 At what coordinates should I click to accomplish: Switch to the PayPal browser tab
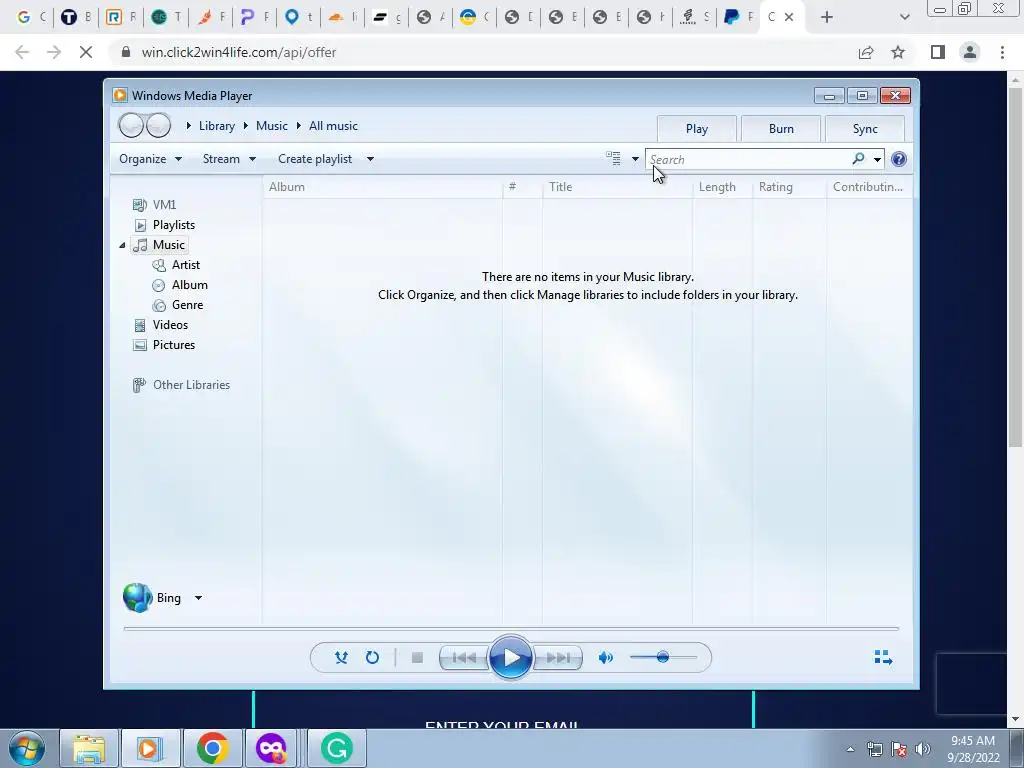point(738,17)
